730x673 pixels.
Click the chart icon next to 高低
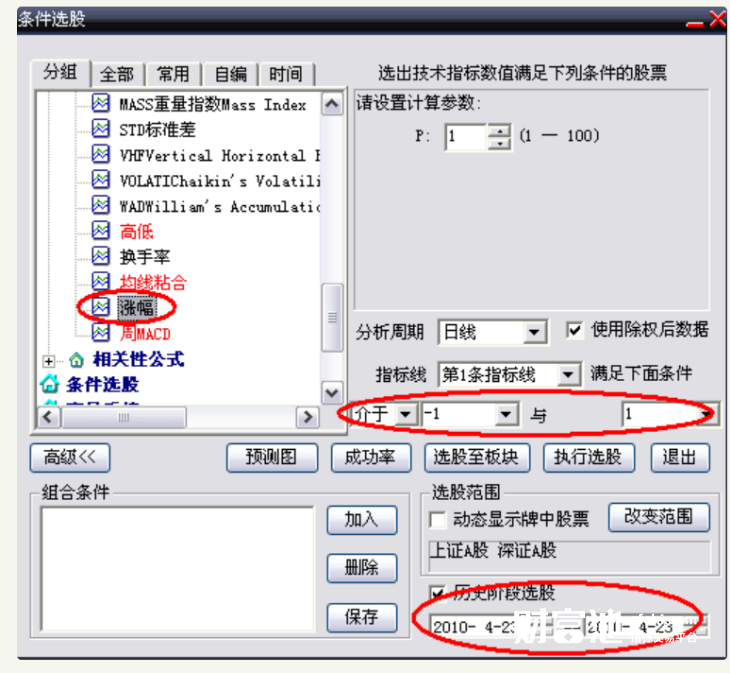101,230
